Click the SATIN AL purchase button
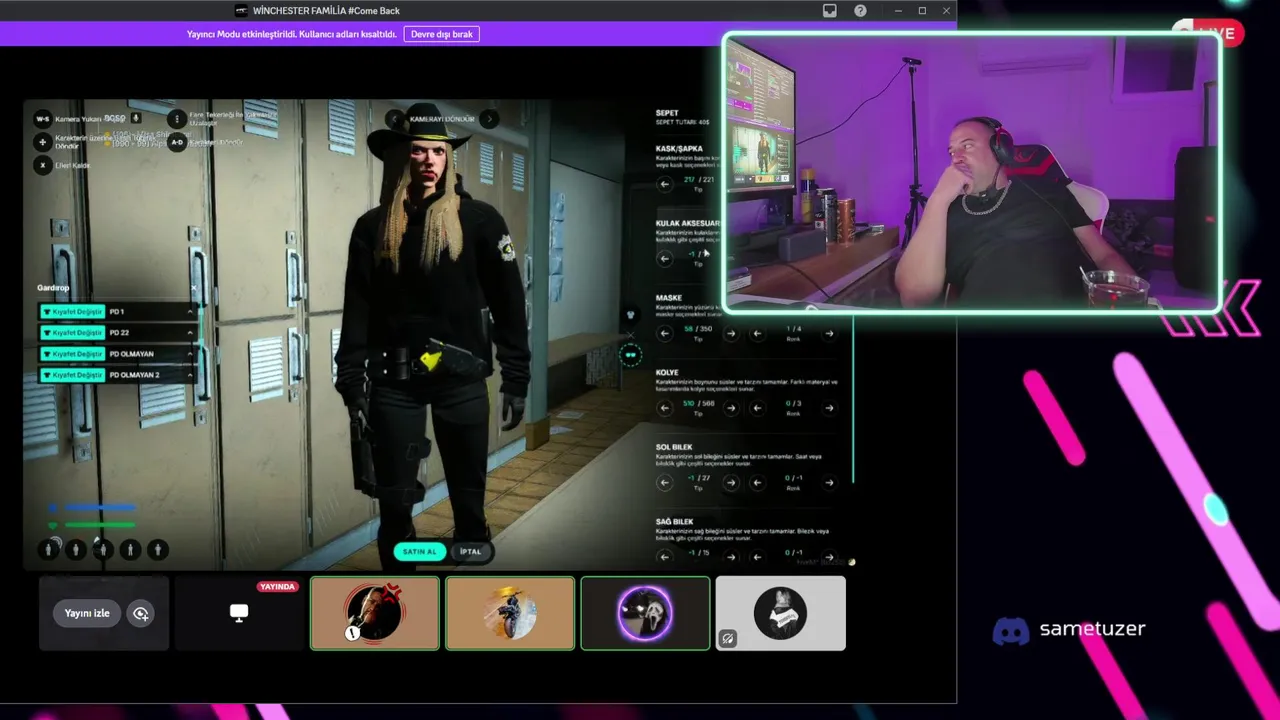This screenshot has width=1280, height=720. click(419, 551)
